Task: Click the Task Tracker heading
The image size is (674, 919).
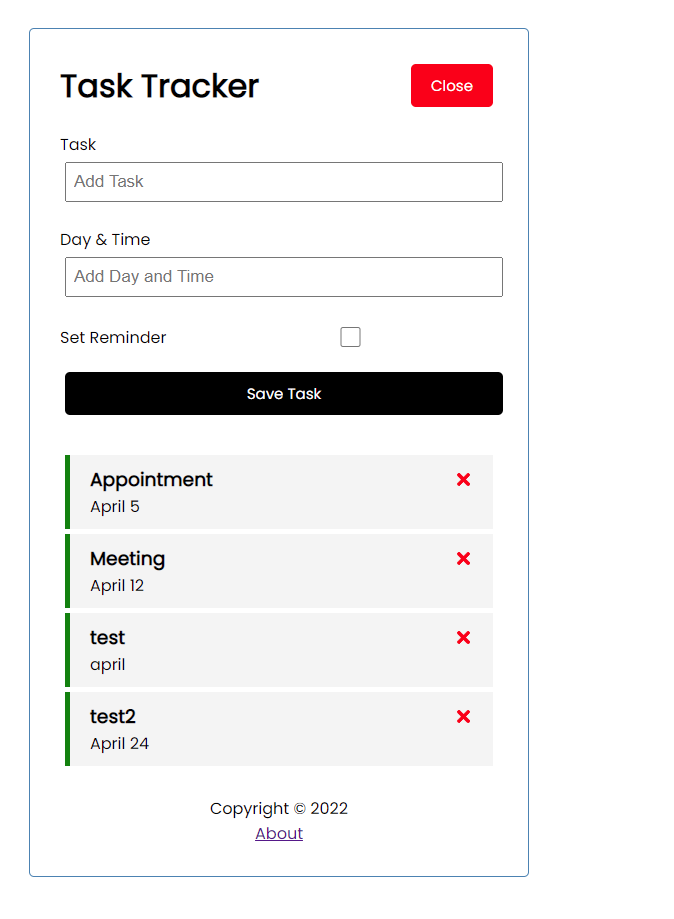Action: click(x=159, y=86)
